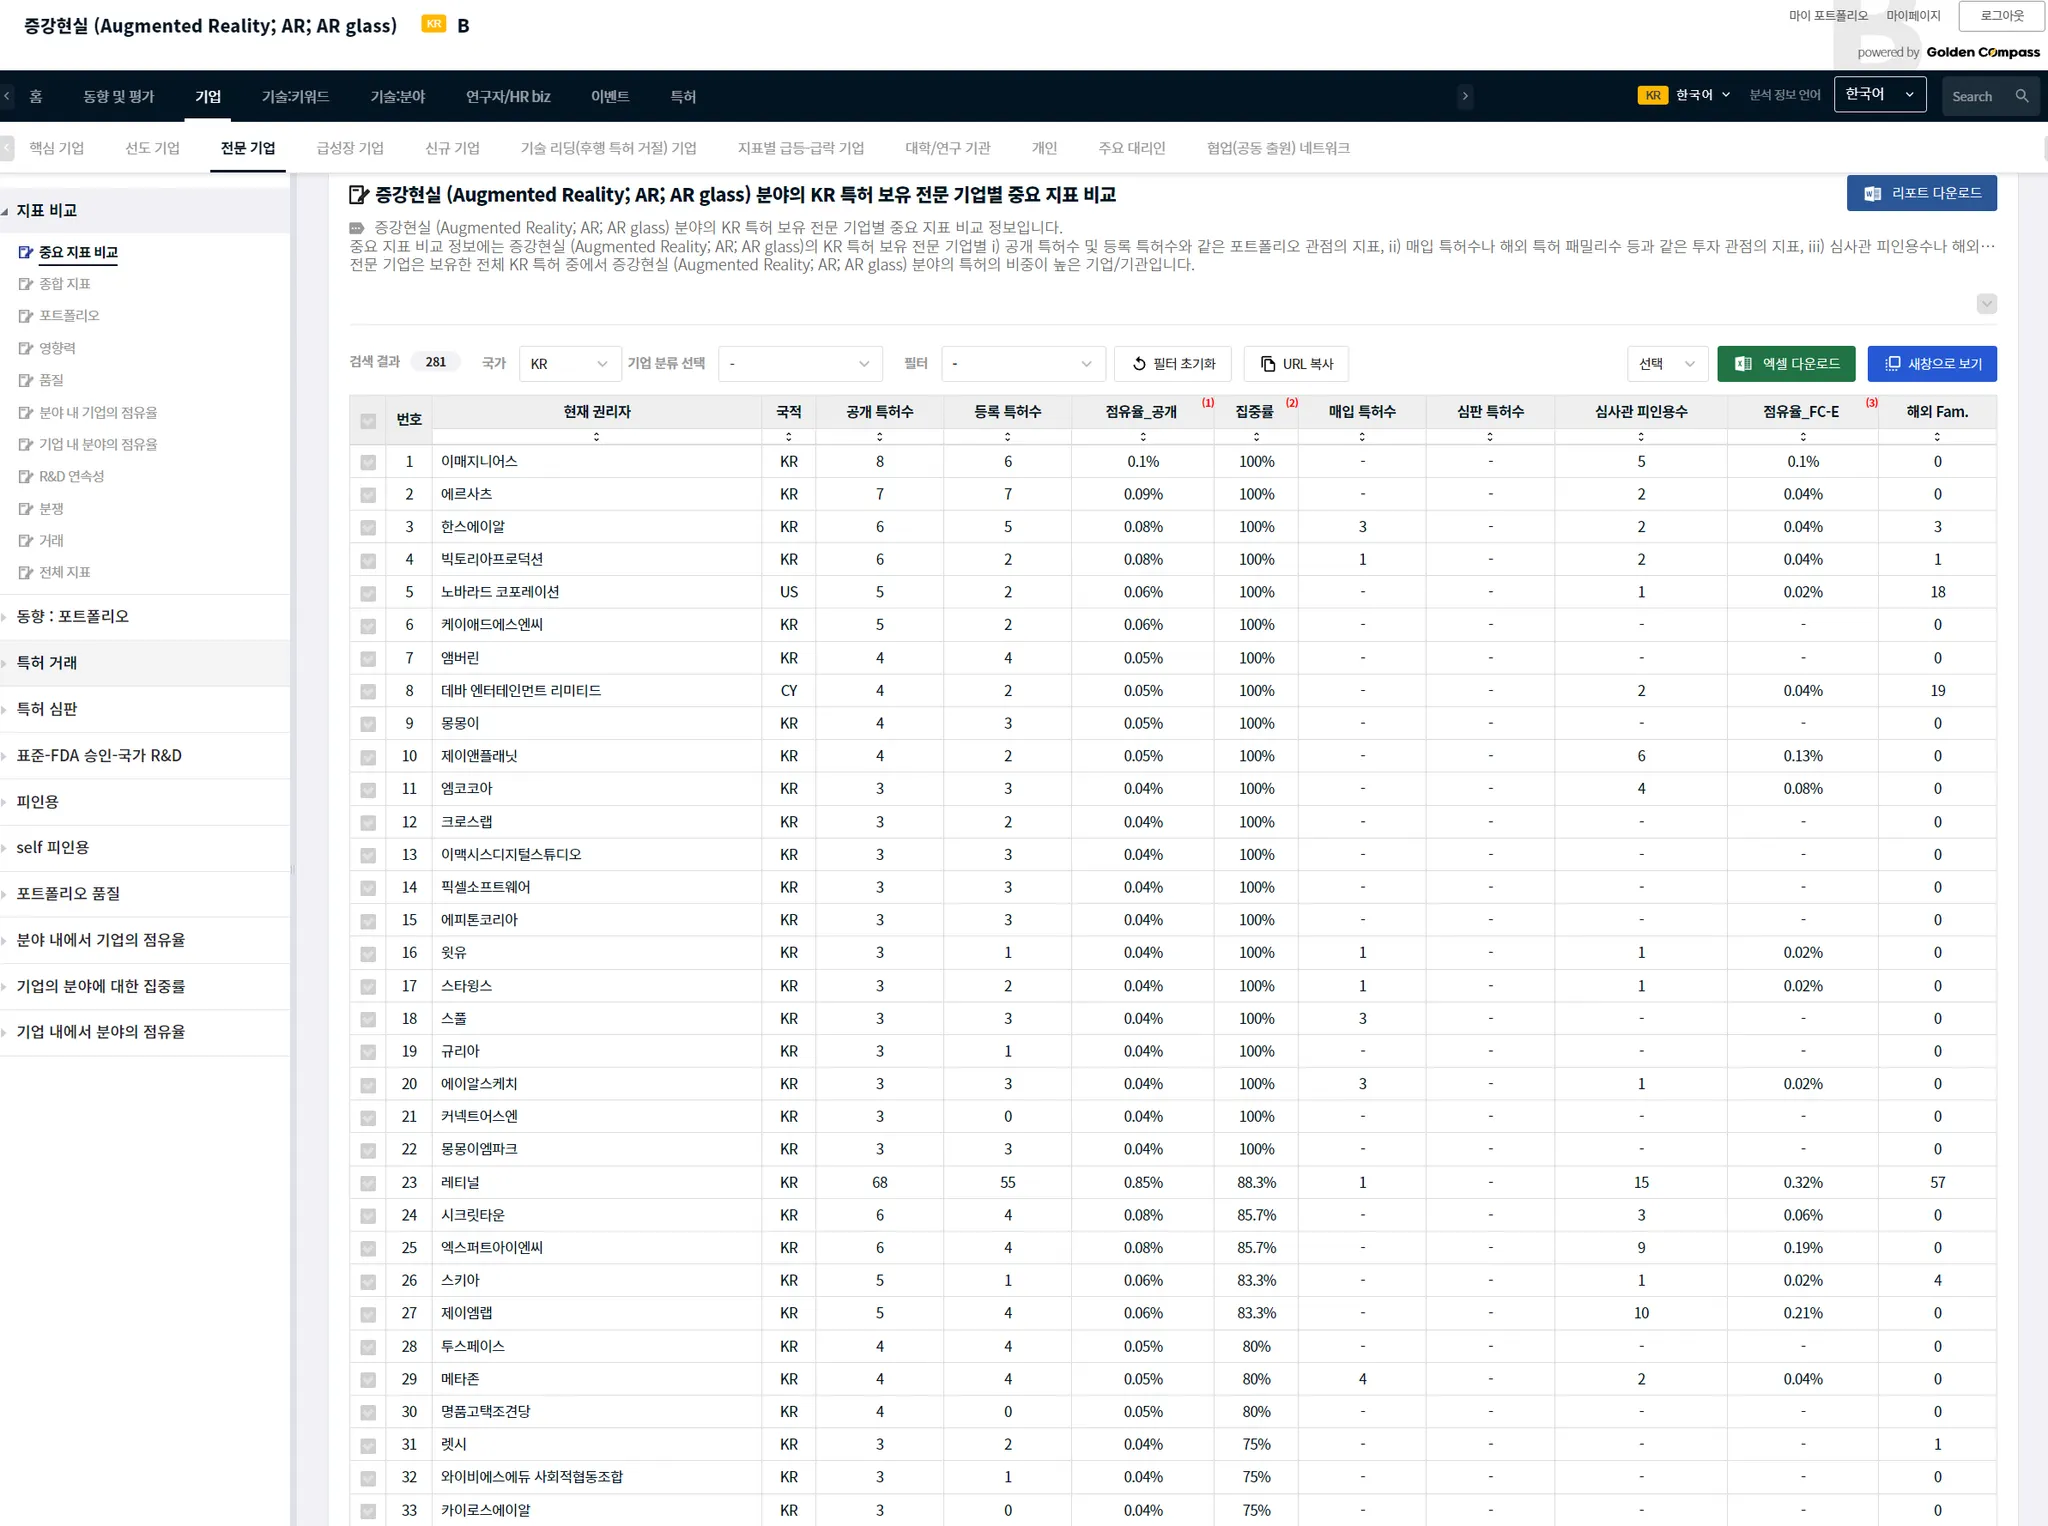Click the sort arrows under 집중률 column

[x=1256, y=437]
